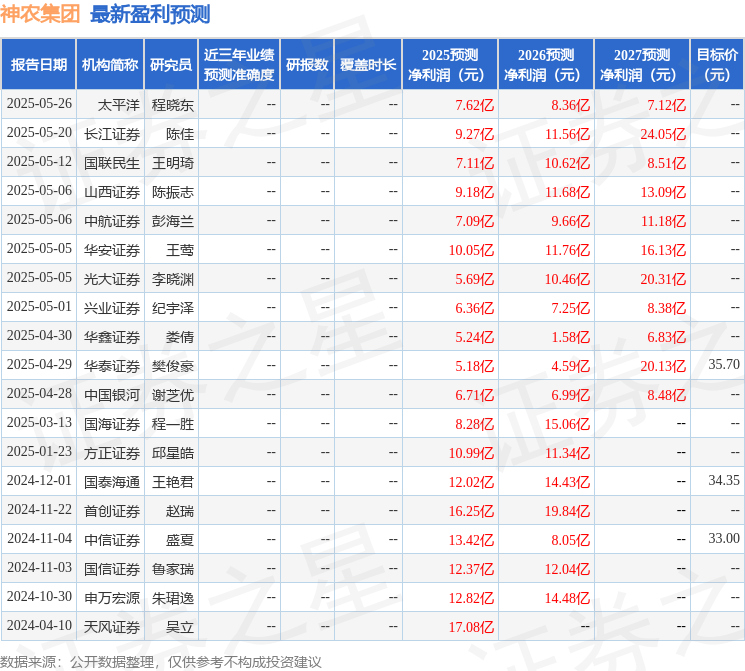
Task: Click the 申万宏源 institution cell
Action: point(112,598)
